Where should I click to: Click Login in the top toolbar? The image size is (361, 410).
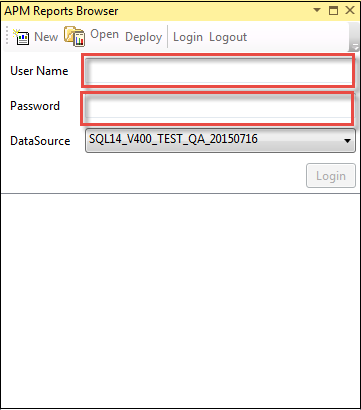[x=188, y=37]
